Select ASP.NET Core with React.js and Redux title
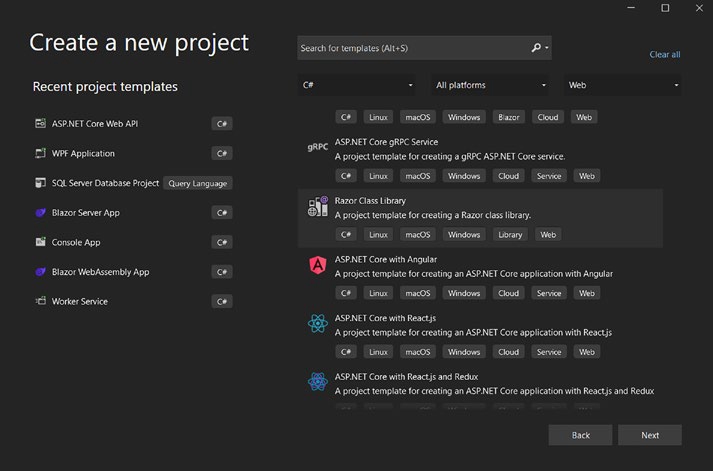713x471 pixels. pyautogui.click(x=406, y=376)
